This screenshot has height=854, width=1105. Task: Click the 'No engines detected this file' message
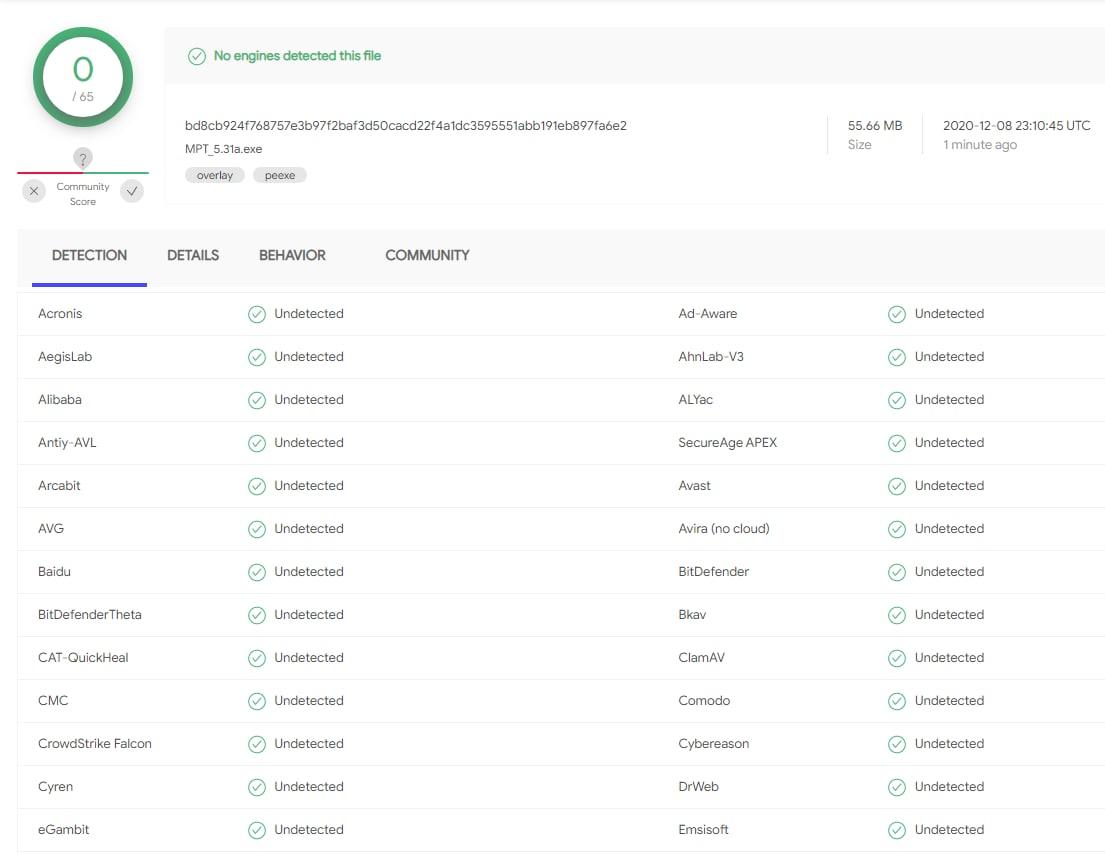[297, 56]
